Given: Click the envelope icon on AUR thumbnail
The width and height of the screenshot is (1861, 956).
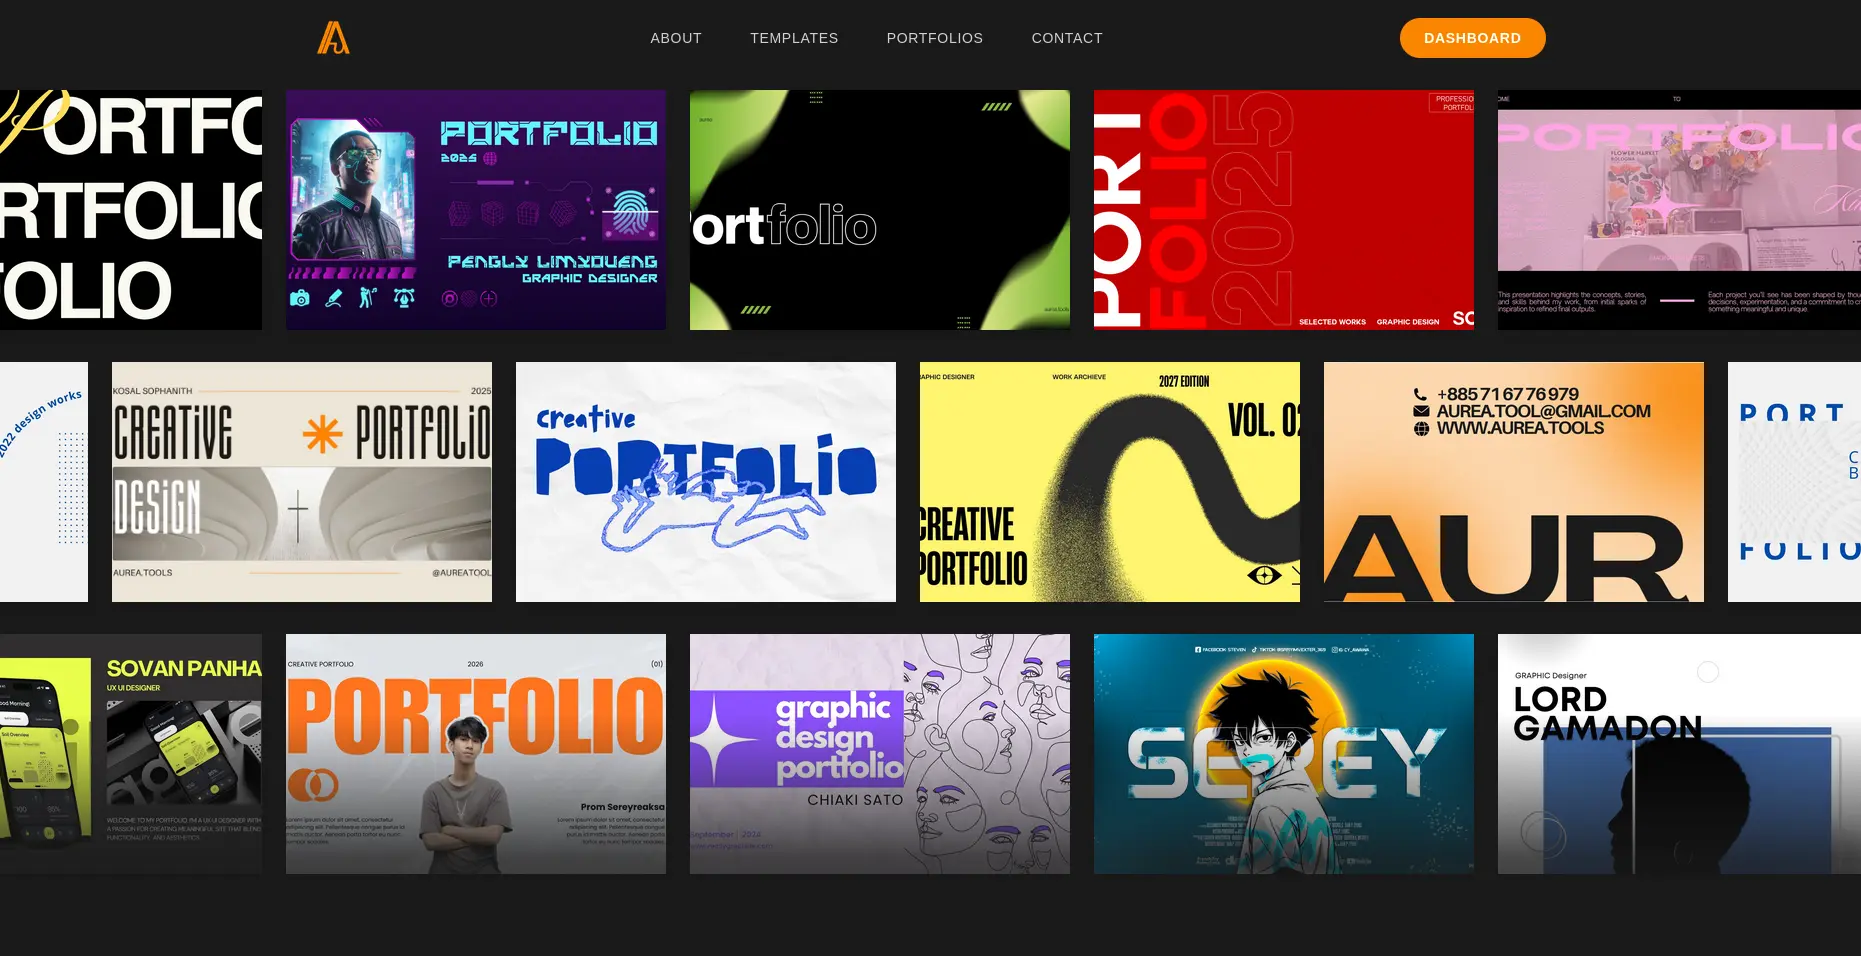Looking at the screenshot, I should 1421,411.
